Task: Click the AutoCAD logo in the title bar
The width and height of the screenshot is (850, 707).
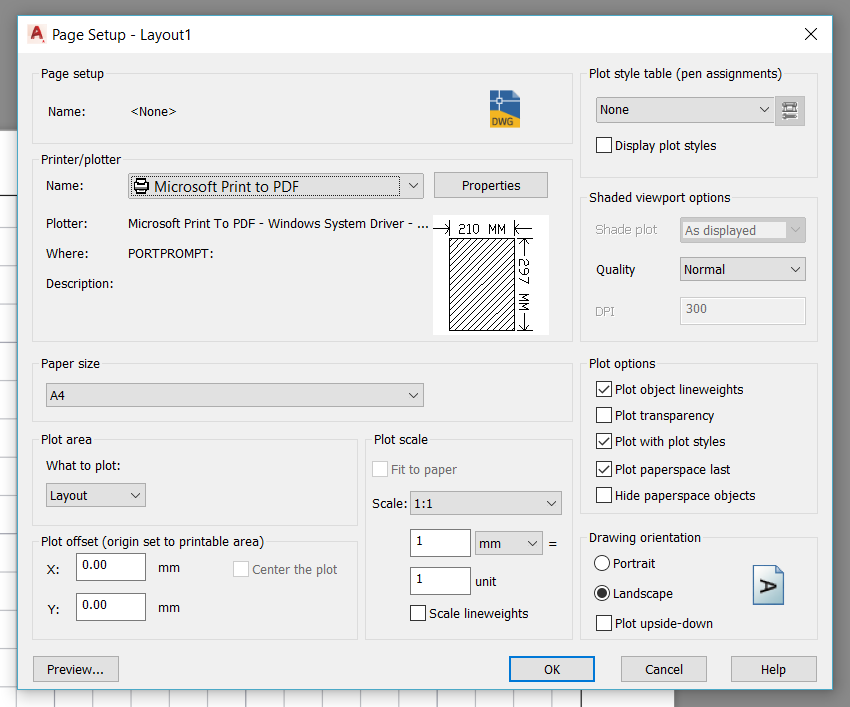Action: click(x=37, y=34)
